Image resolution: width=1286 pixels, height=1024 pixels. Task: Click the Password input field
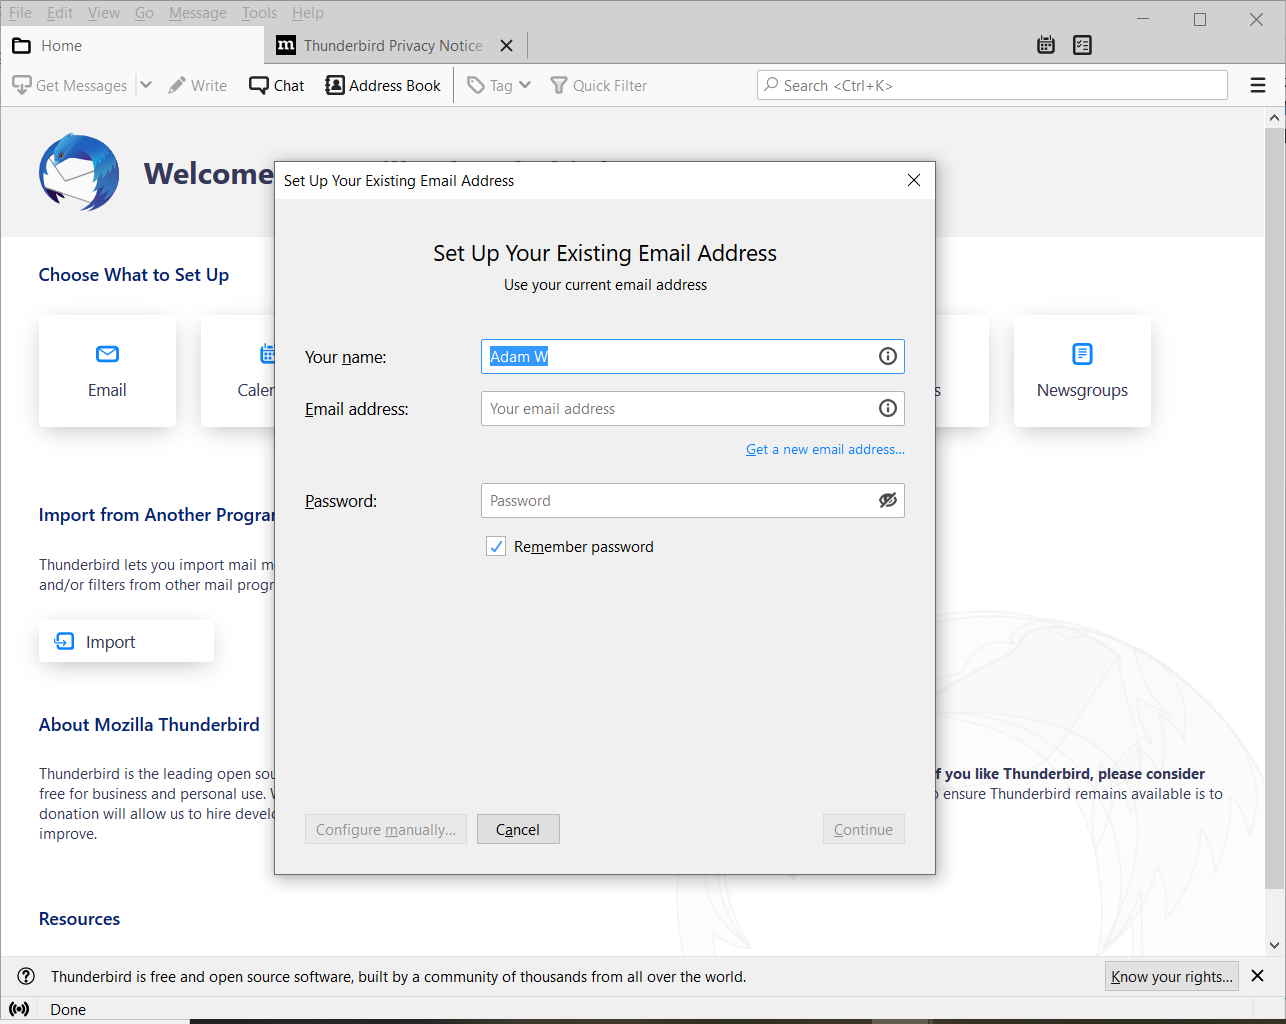pyautogui.click(x=692, y=501)
